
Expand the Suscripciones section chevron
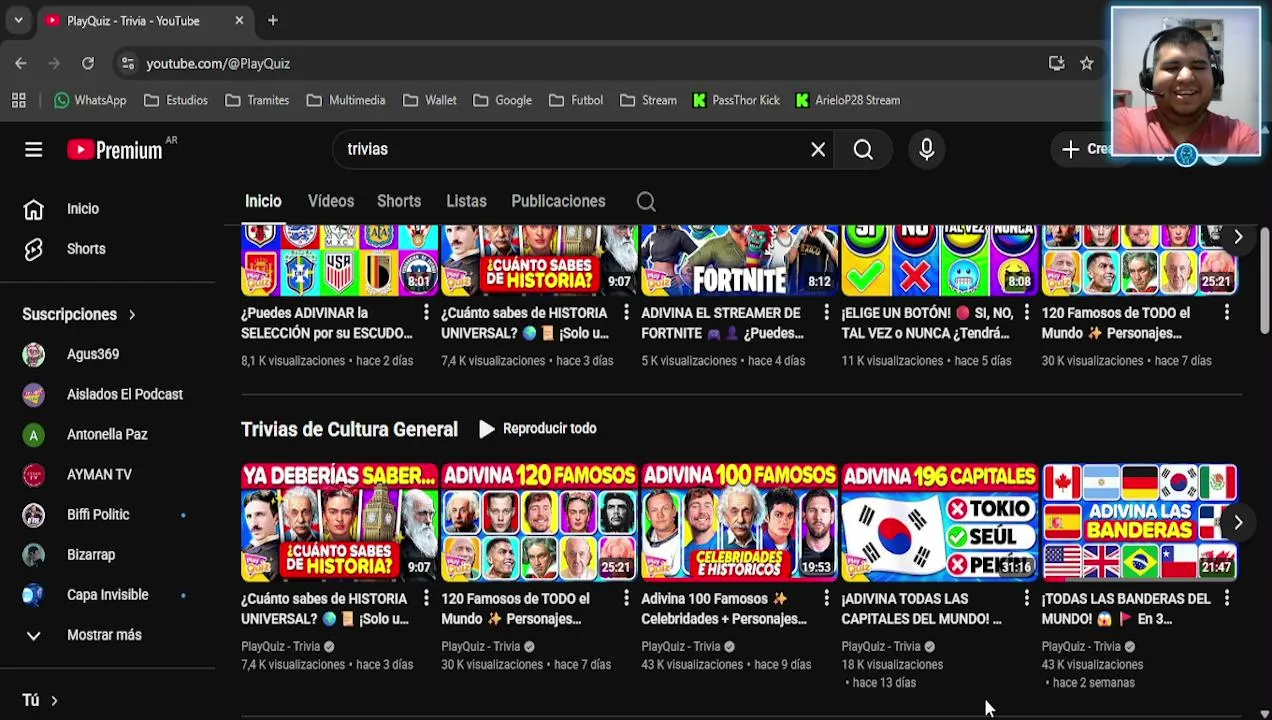(131, 314)
